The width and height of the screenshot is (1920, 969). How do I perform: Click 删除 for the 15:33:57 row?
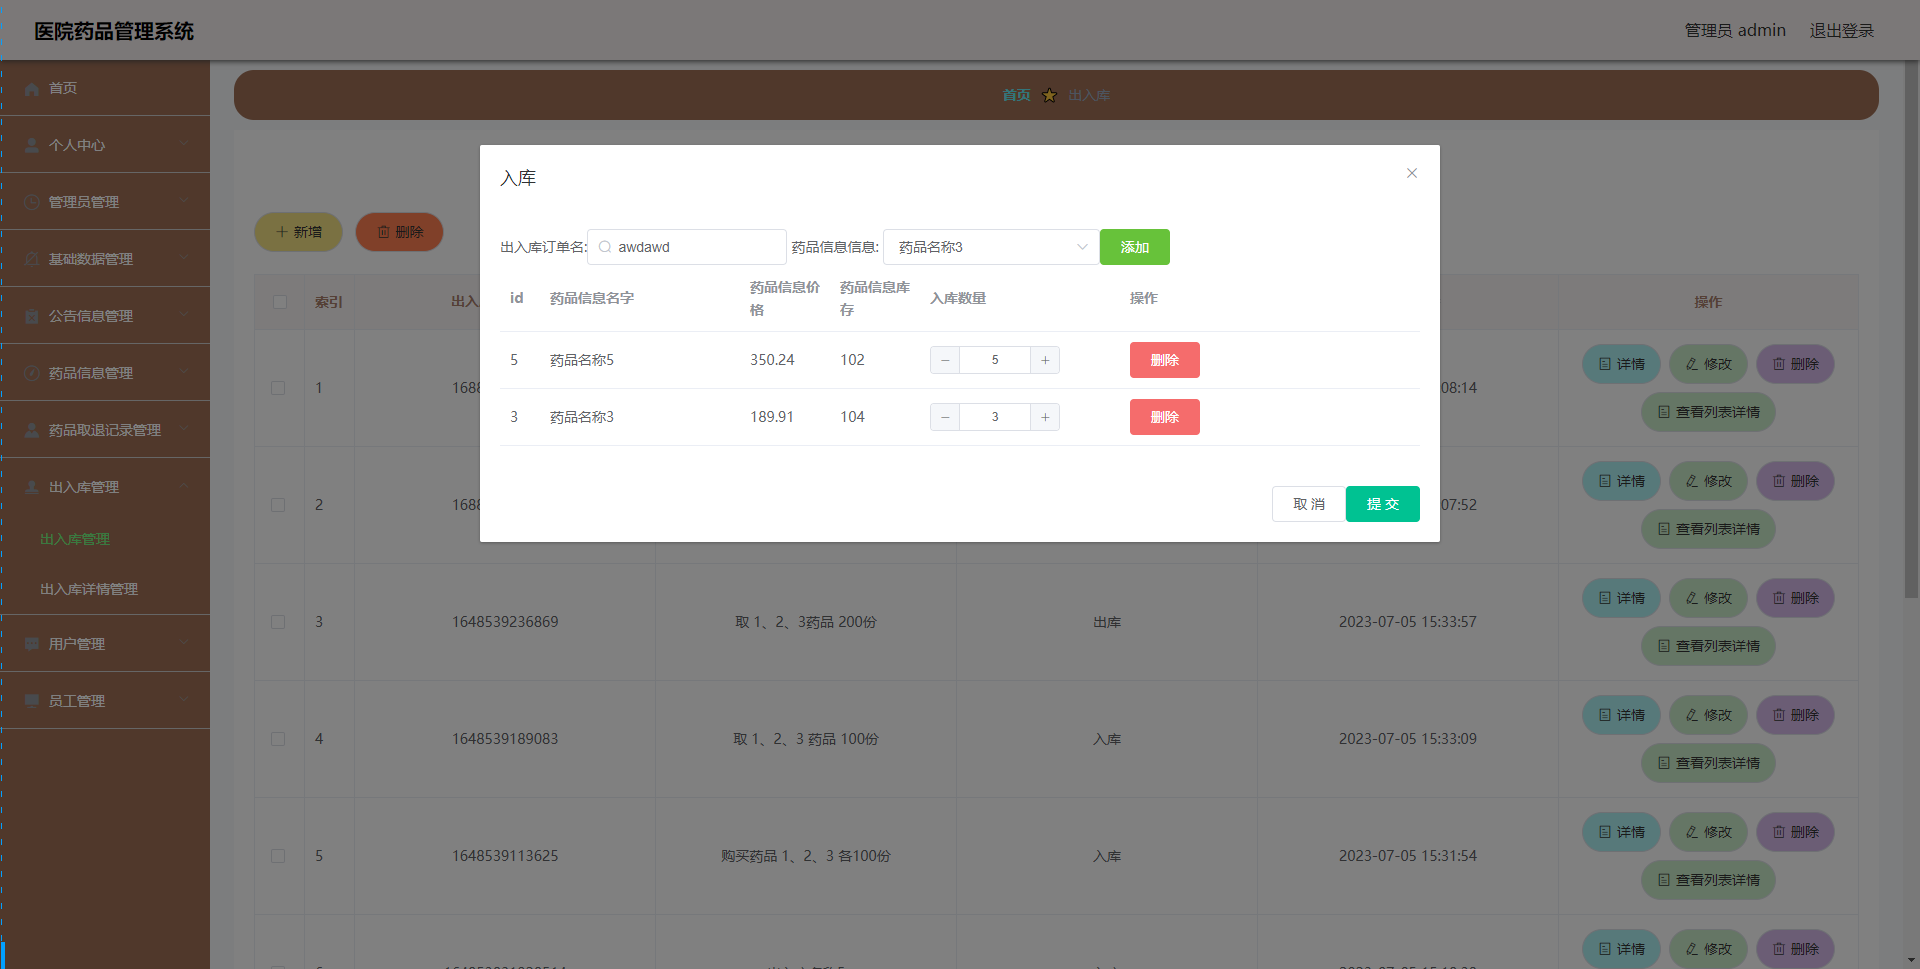[1795, 598]
